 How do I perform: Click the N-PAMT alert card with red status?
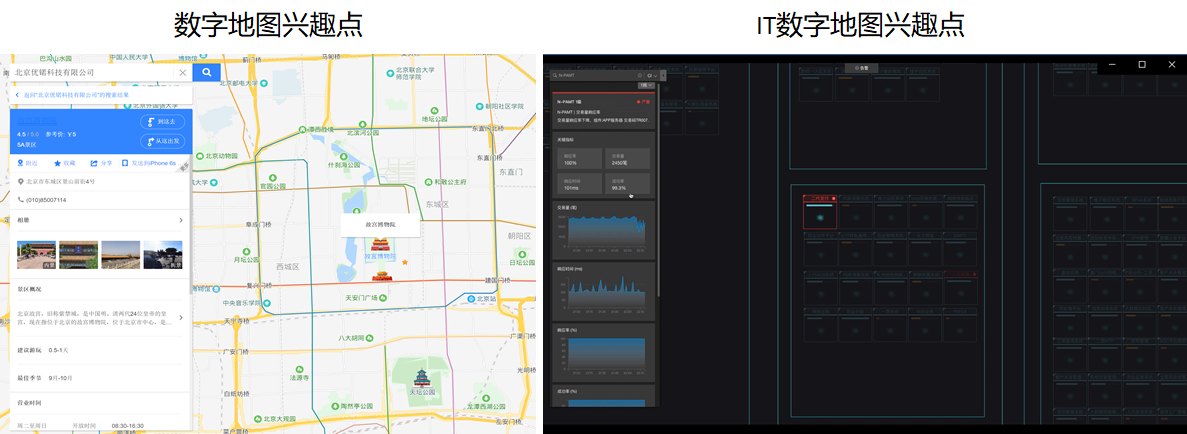603,111
